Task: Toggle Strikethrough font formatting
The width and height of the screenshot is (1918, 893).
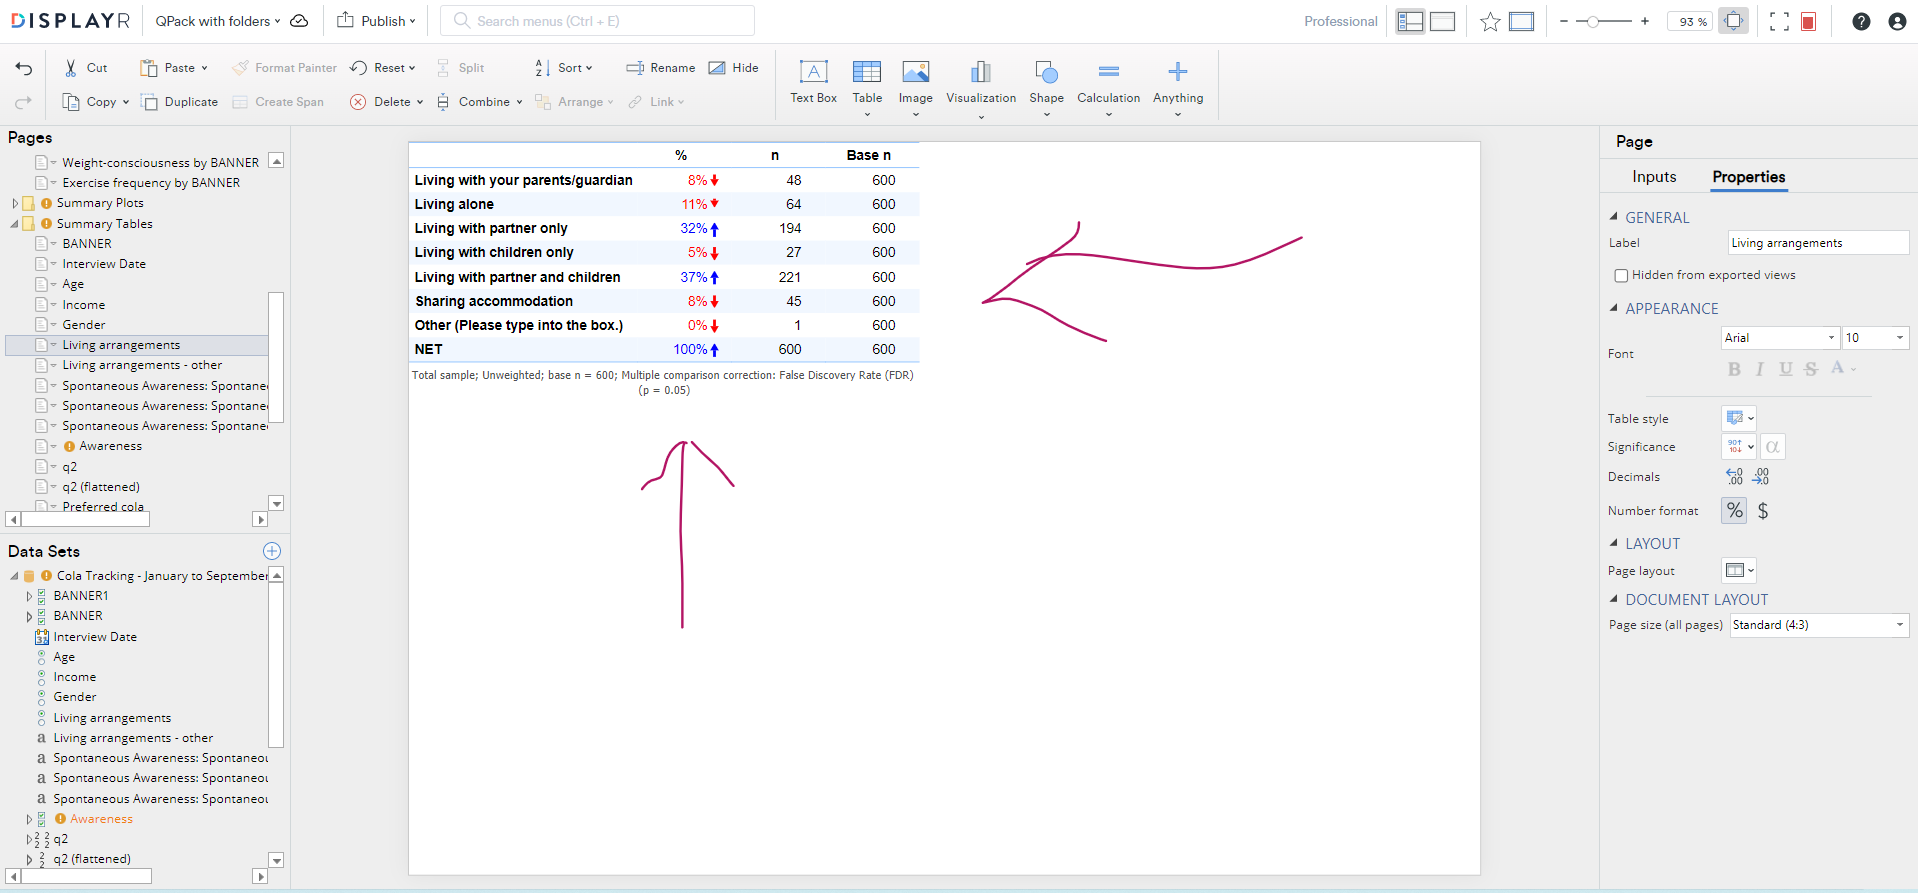Action: pos(1811,369)
